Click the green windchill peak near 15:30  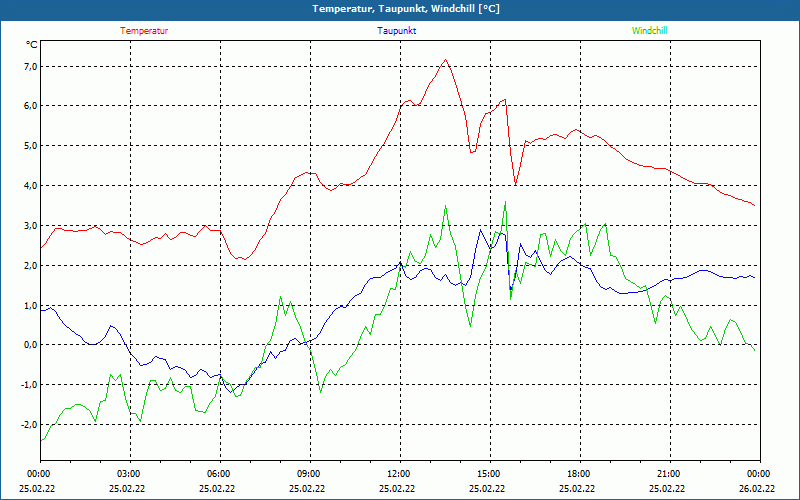point(505,202)
